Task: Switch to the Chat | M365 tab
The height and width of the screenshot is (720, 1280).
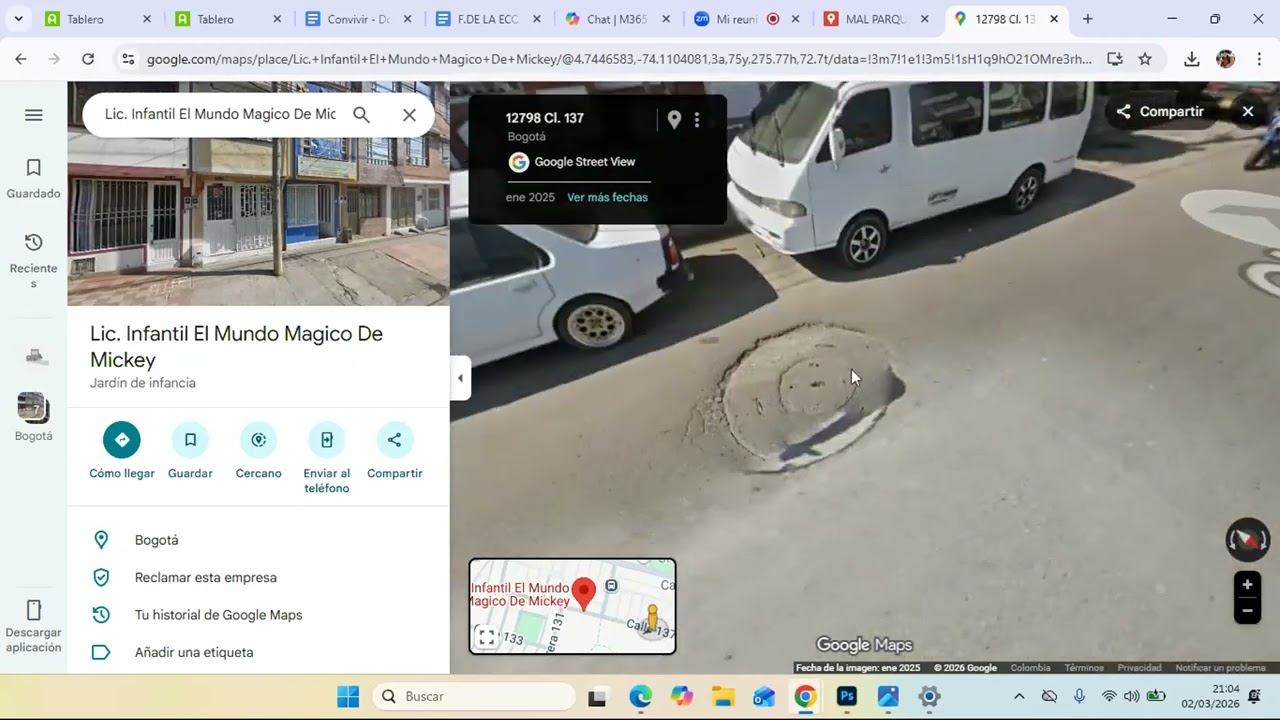Action: 615,19
